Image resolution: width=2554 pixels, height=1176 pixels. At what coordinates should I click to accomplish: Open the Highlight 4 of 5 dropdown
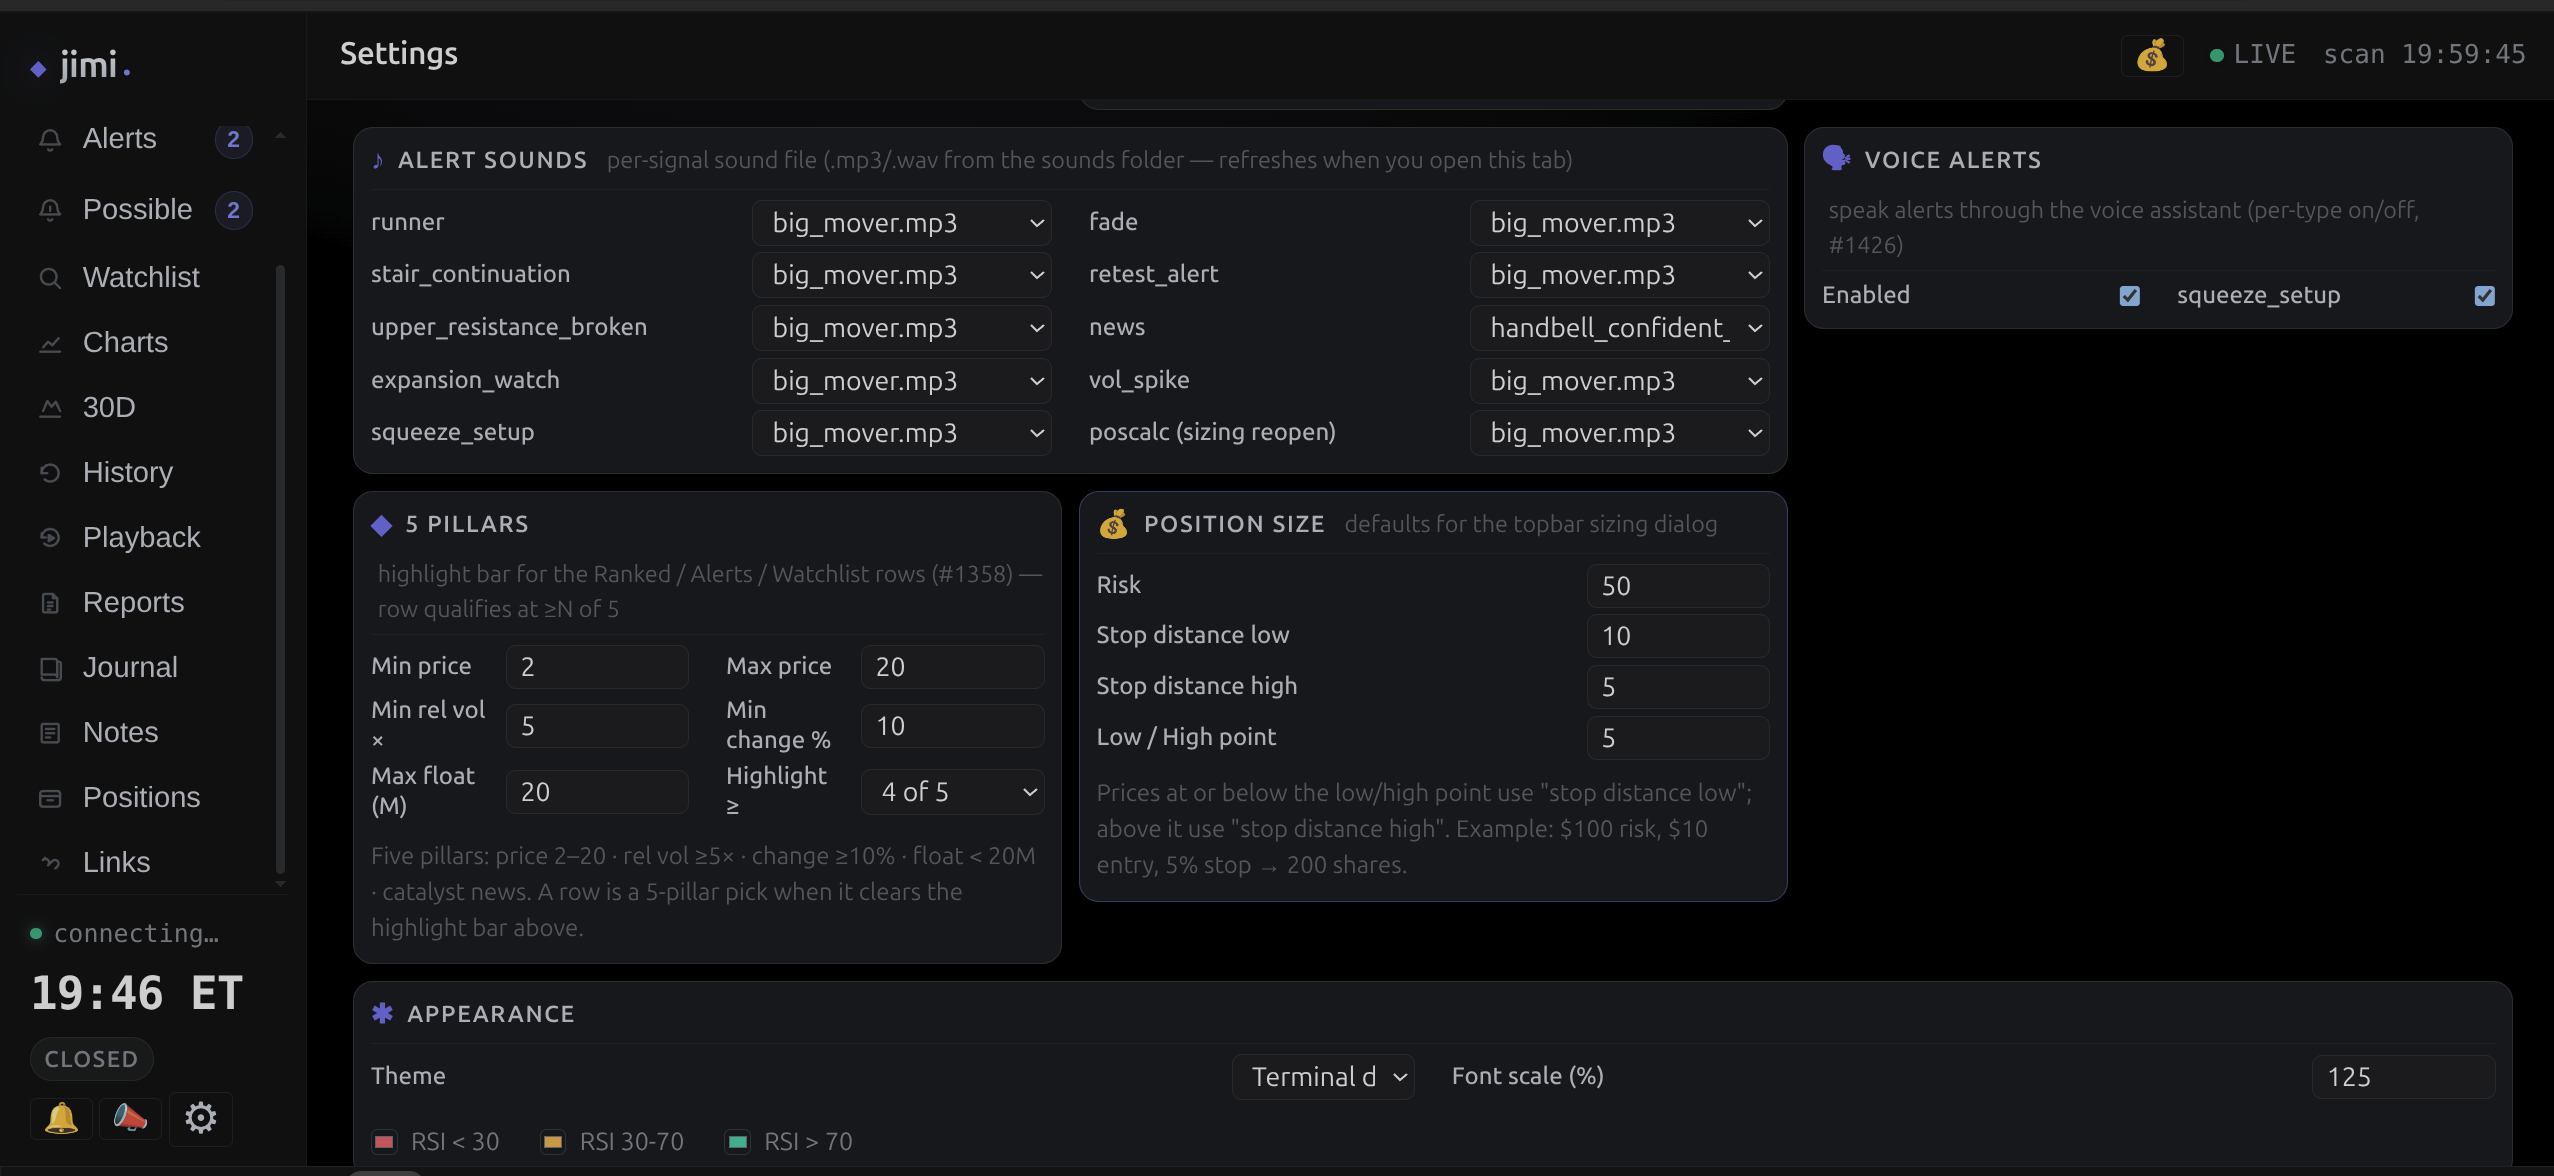(x=953, y=792)
